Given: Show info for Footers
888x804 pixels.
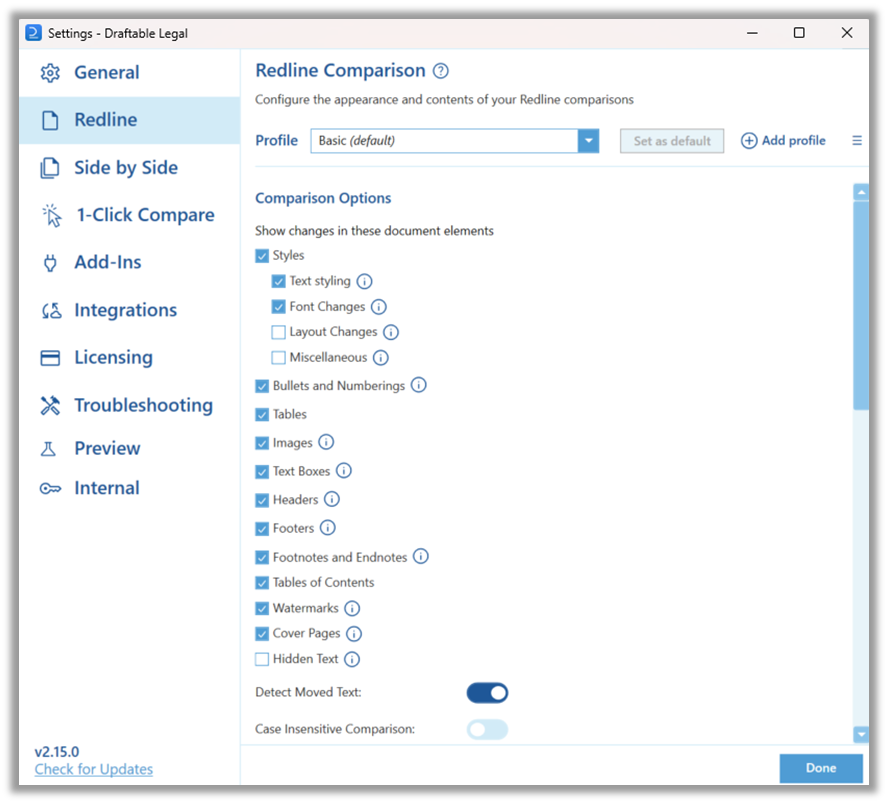Looking at the screenshot, I should 328,528.
